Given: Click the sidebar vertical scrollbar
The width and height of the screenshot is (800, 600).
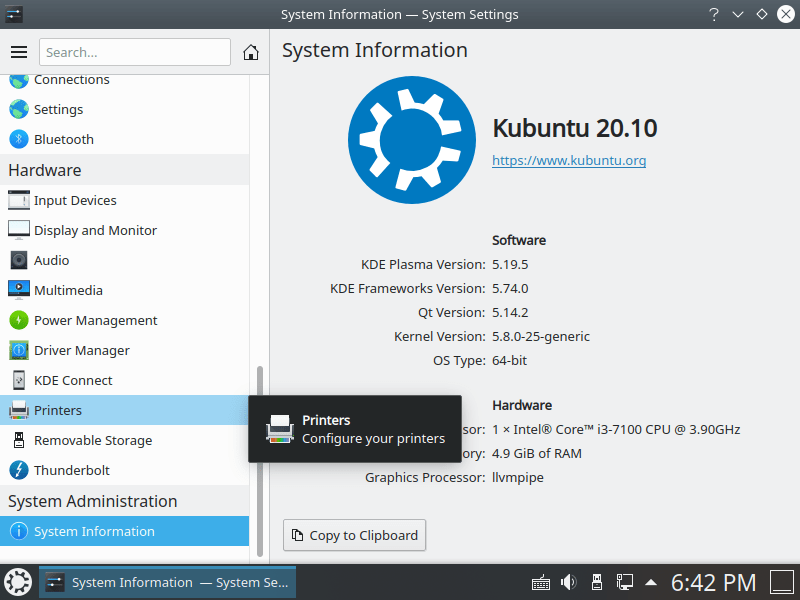Looking at the screenshot, I should [260, 461].
